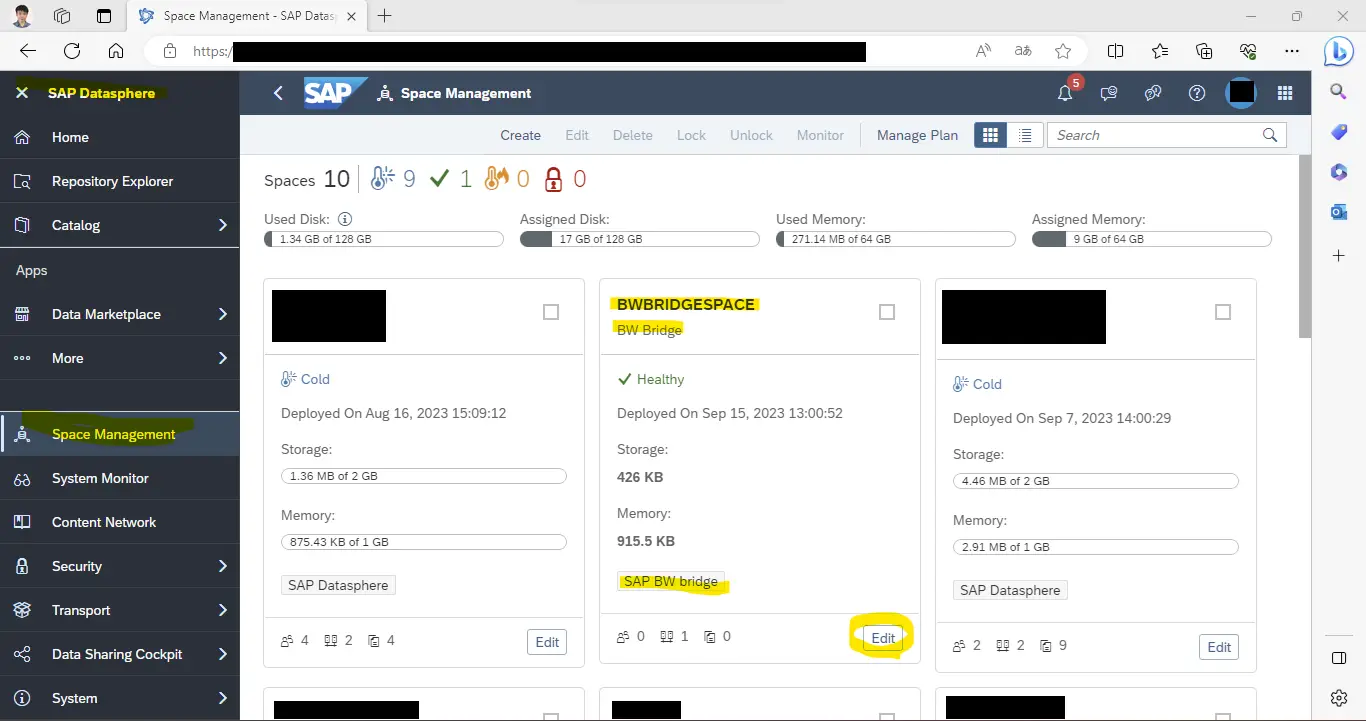Viewport: 1366px width, 721px height.
Task: Click the Content Network icon
Action: 22,522
